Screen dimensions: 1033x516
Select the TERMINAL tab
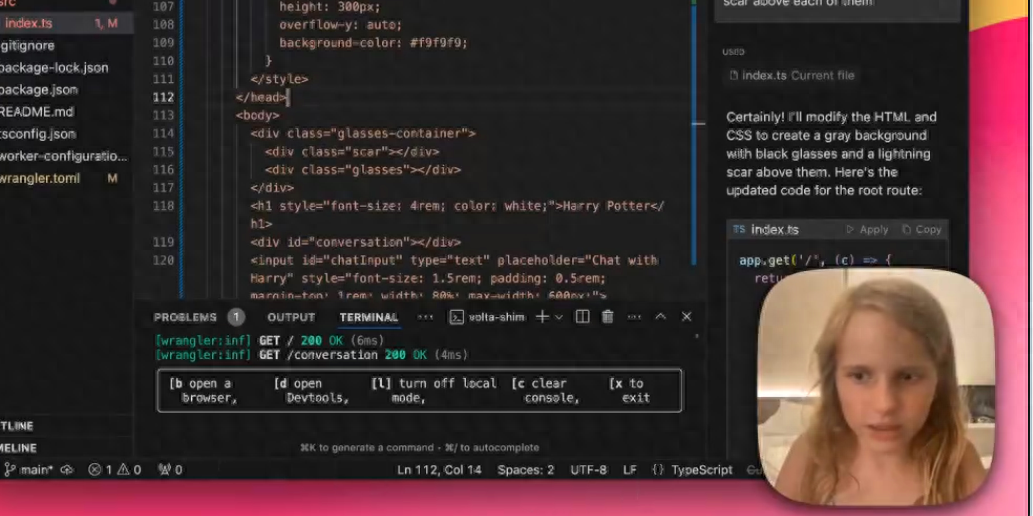[368, 317]
